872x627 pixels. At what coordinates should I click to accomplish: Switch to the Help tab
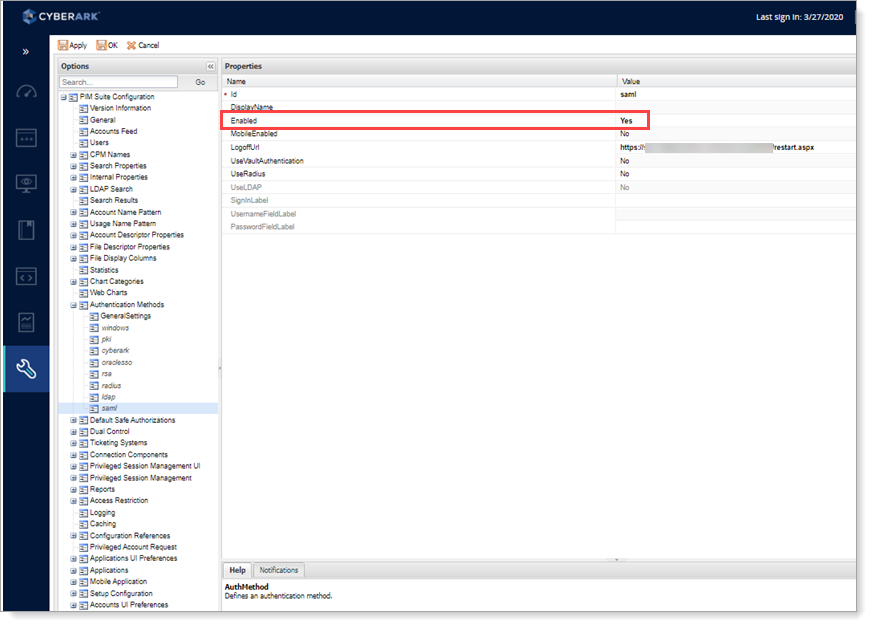pyautogui.click(x=237, y=570)
